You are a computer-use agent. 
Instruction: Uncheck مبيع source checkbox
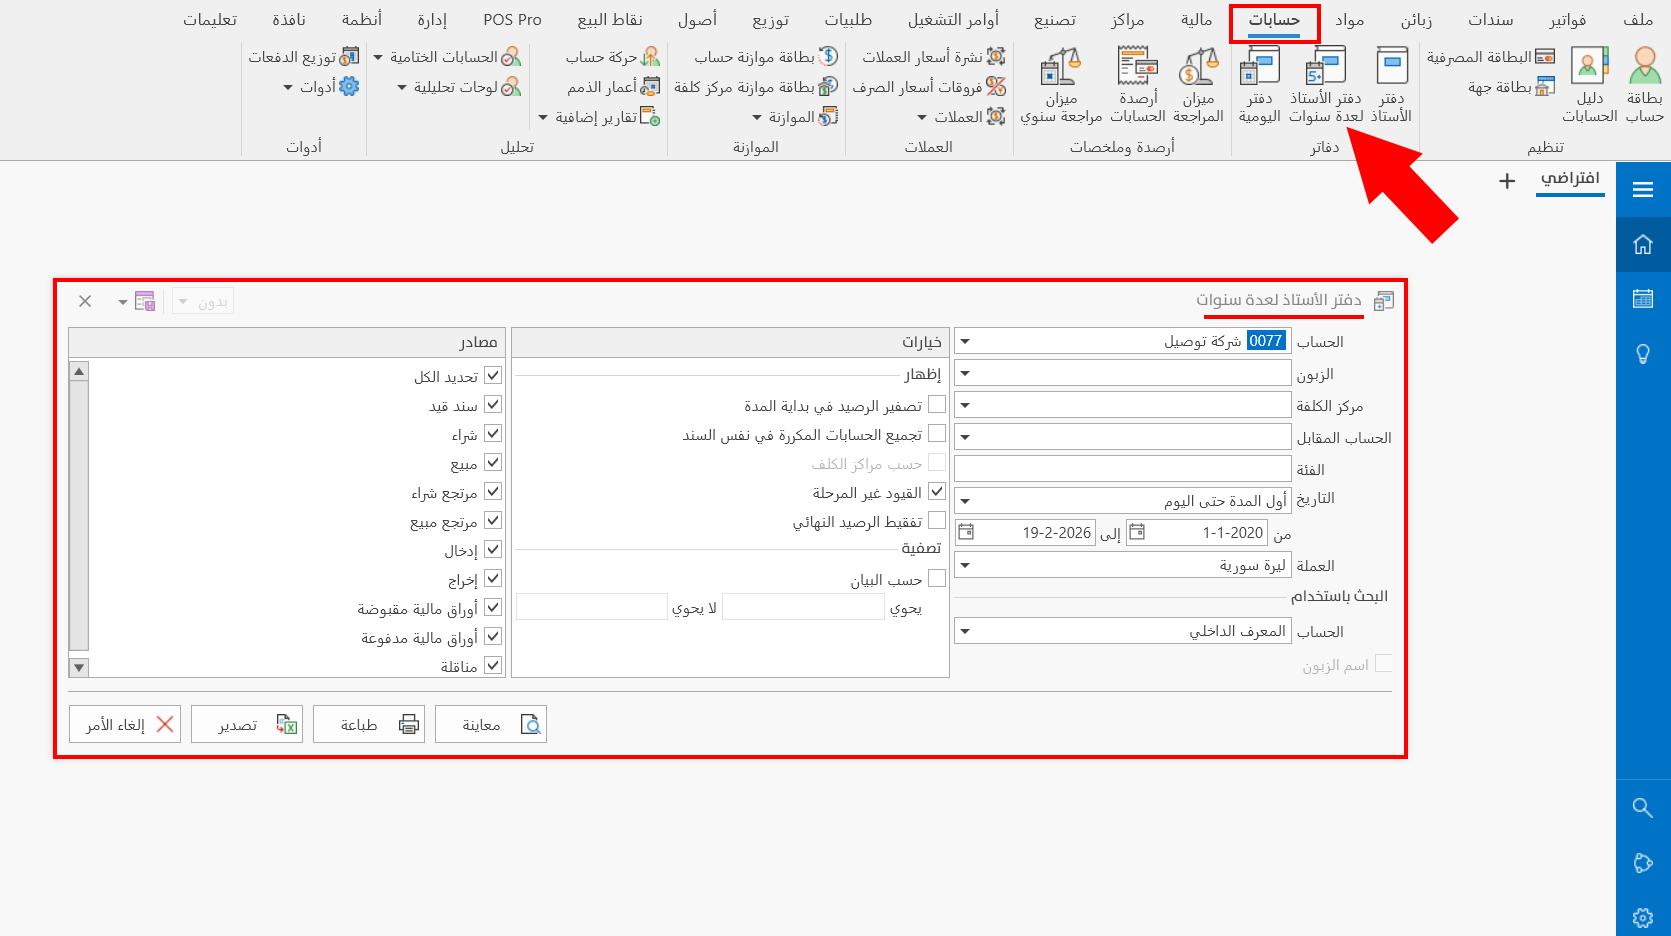(493, 462)
